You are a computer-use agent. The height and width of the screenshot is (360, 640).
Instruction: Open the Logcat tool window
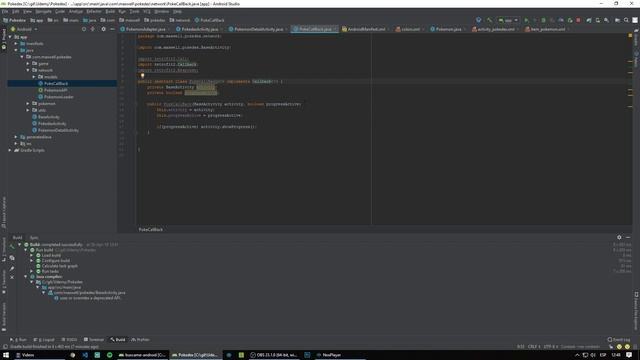44,340
